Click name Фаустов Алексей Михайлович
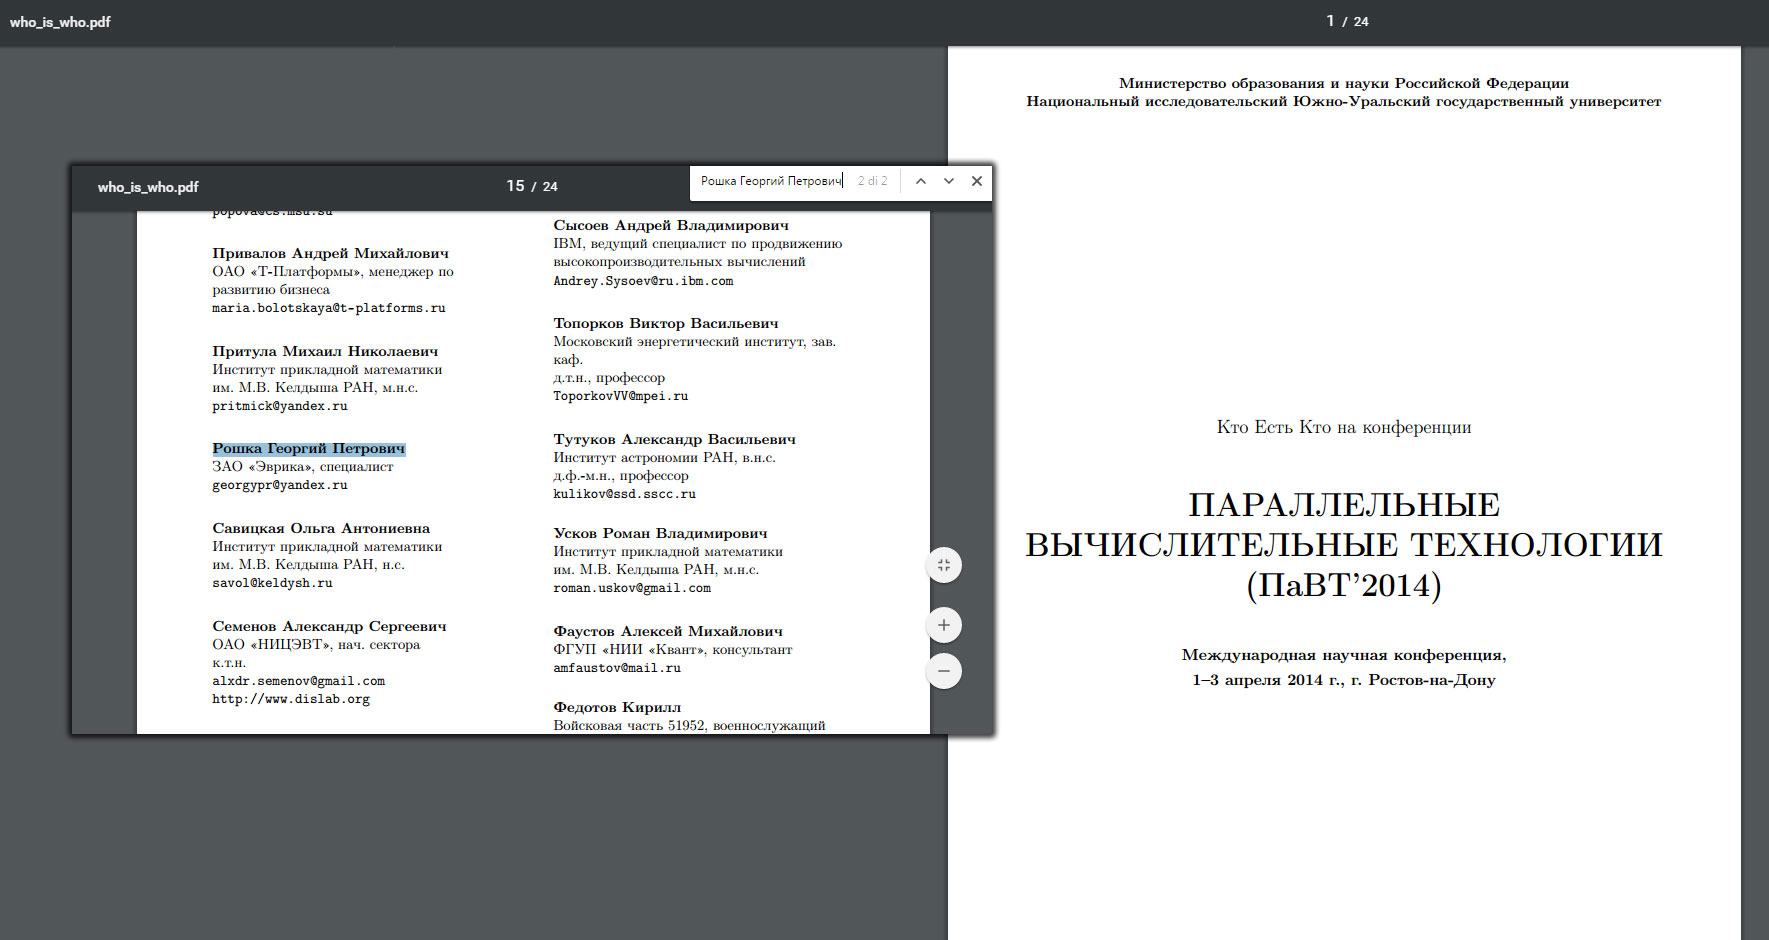This screenshot has width=1769, height=940. [x=668, y=631]
